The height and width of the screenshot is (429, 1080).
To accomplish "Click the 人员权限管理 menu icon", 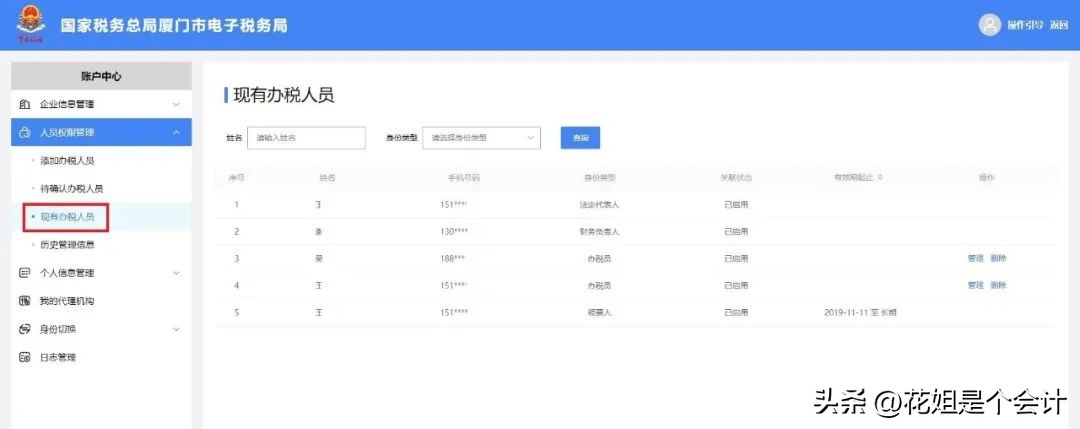I will coord(25,132).
